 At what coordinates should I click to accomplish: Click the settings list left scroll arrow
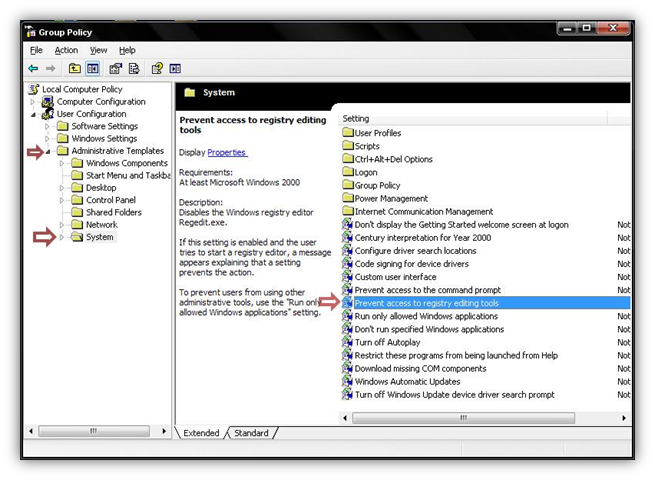point(345,418)
